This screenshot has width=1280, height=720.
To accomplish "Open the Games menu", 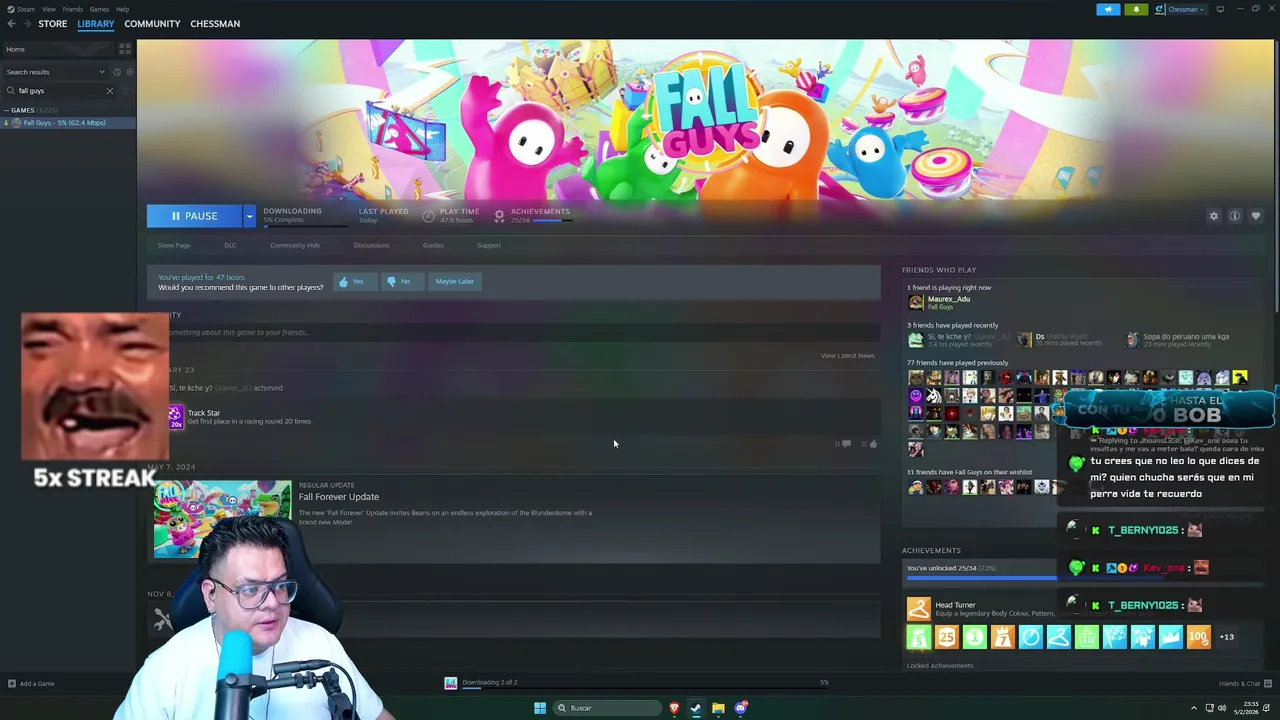I will (x=99, y=9).
